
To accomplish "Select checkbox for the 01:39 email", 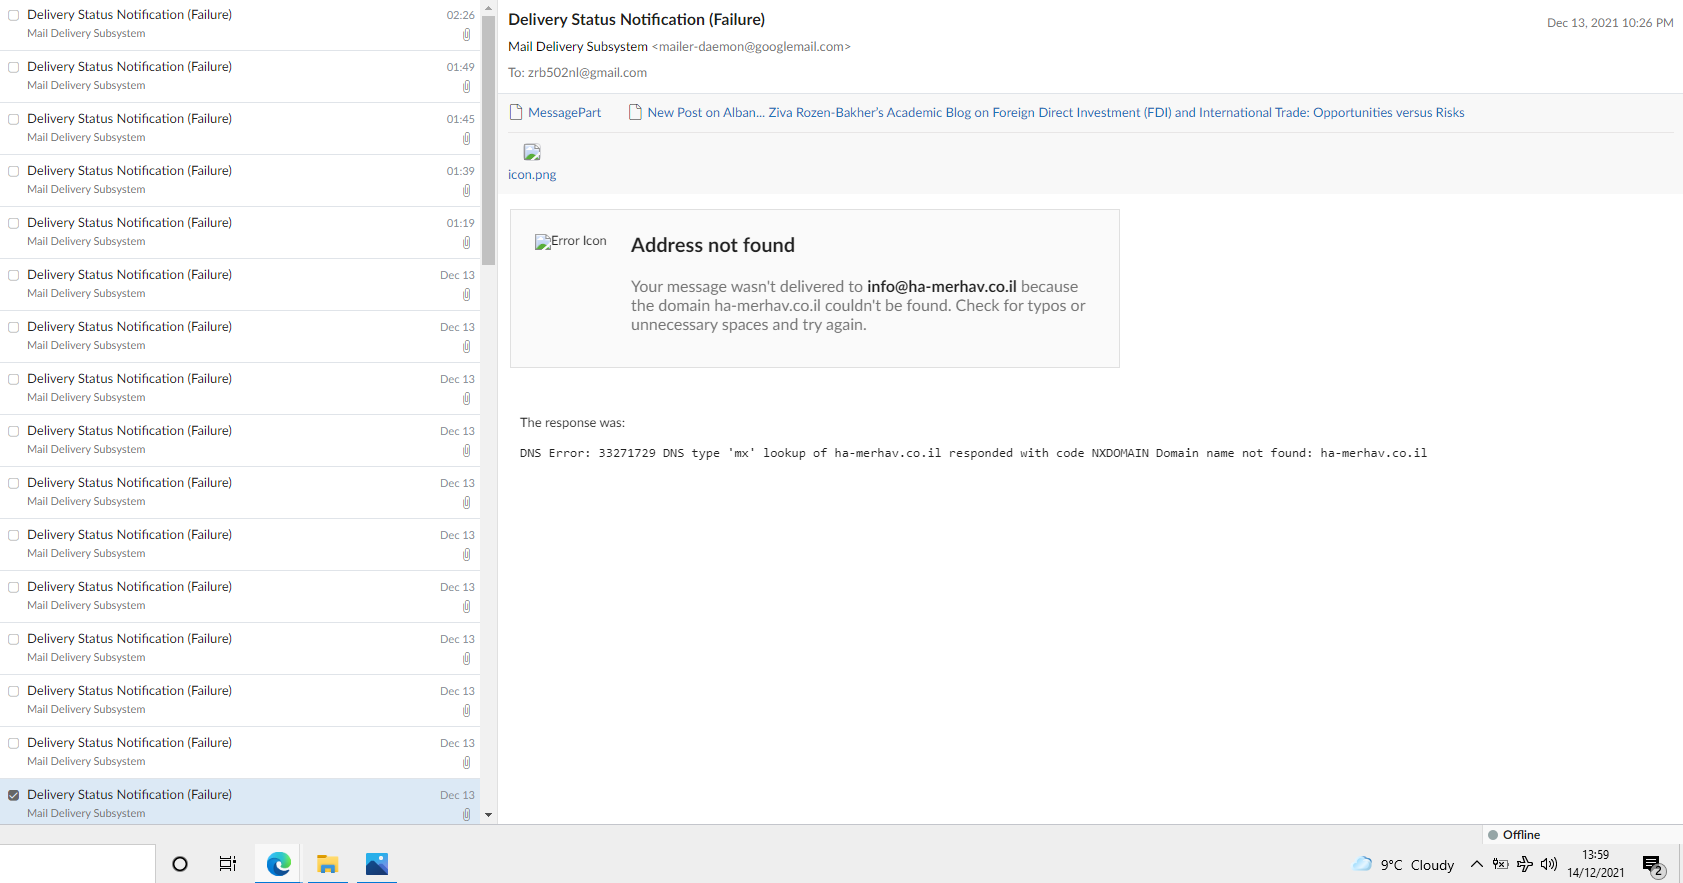I will 14,171.
